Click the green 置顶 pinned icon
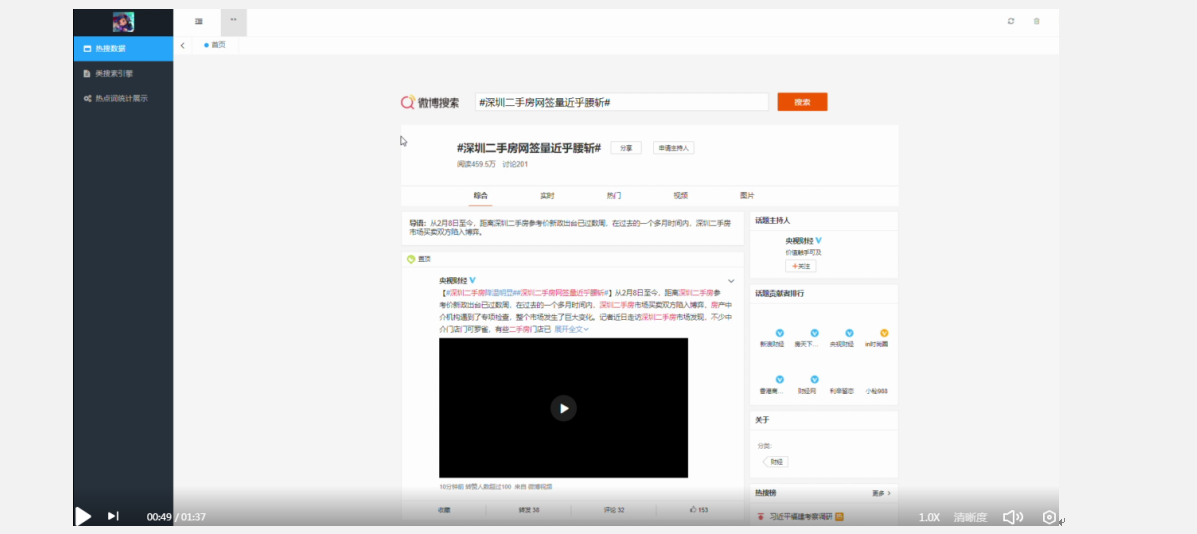1197x534 pixels. [411, 259]
